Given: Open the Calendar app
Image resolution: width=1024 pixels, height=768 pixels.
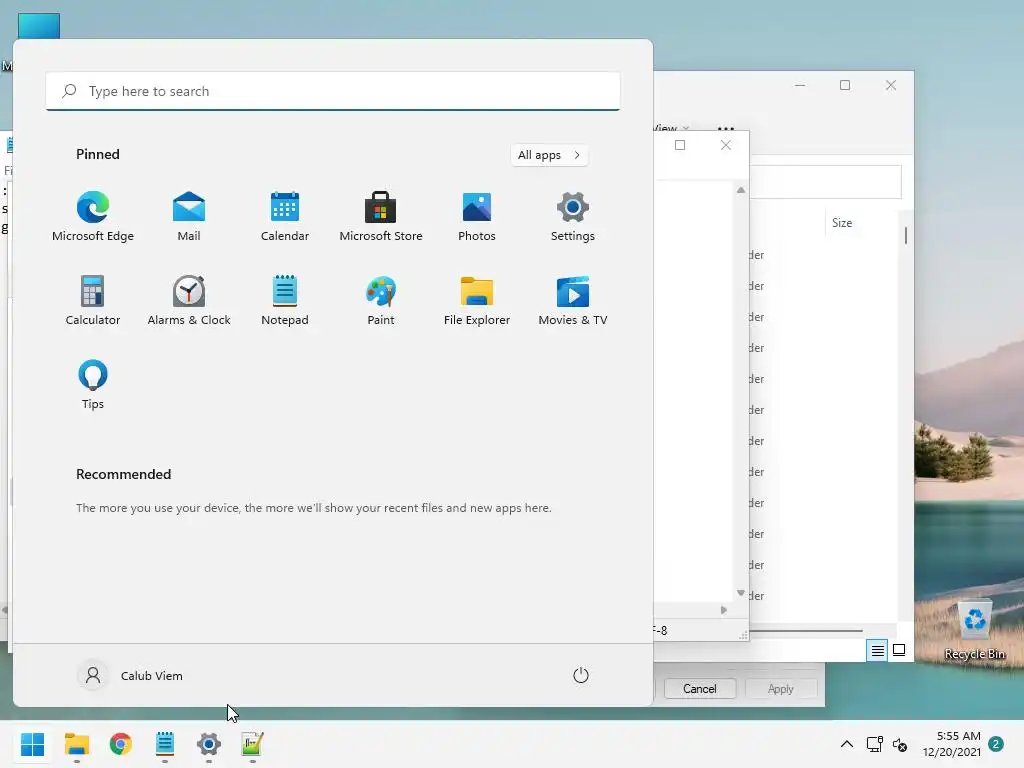Looking at the screenshot, I should [x=285, y=217].
